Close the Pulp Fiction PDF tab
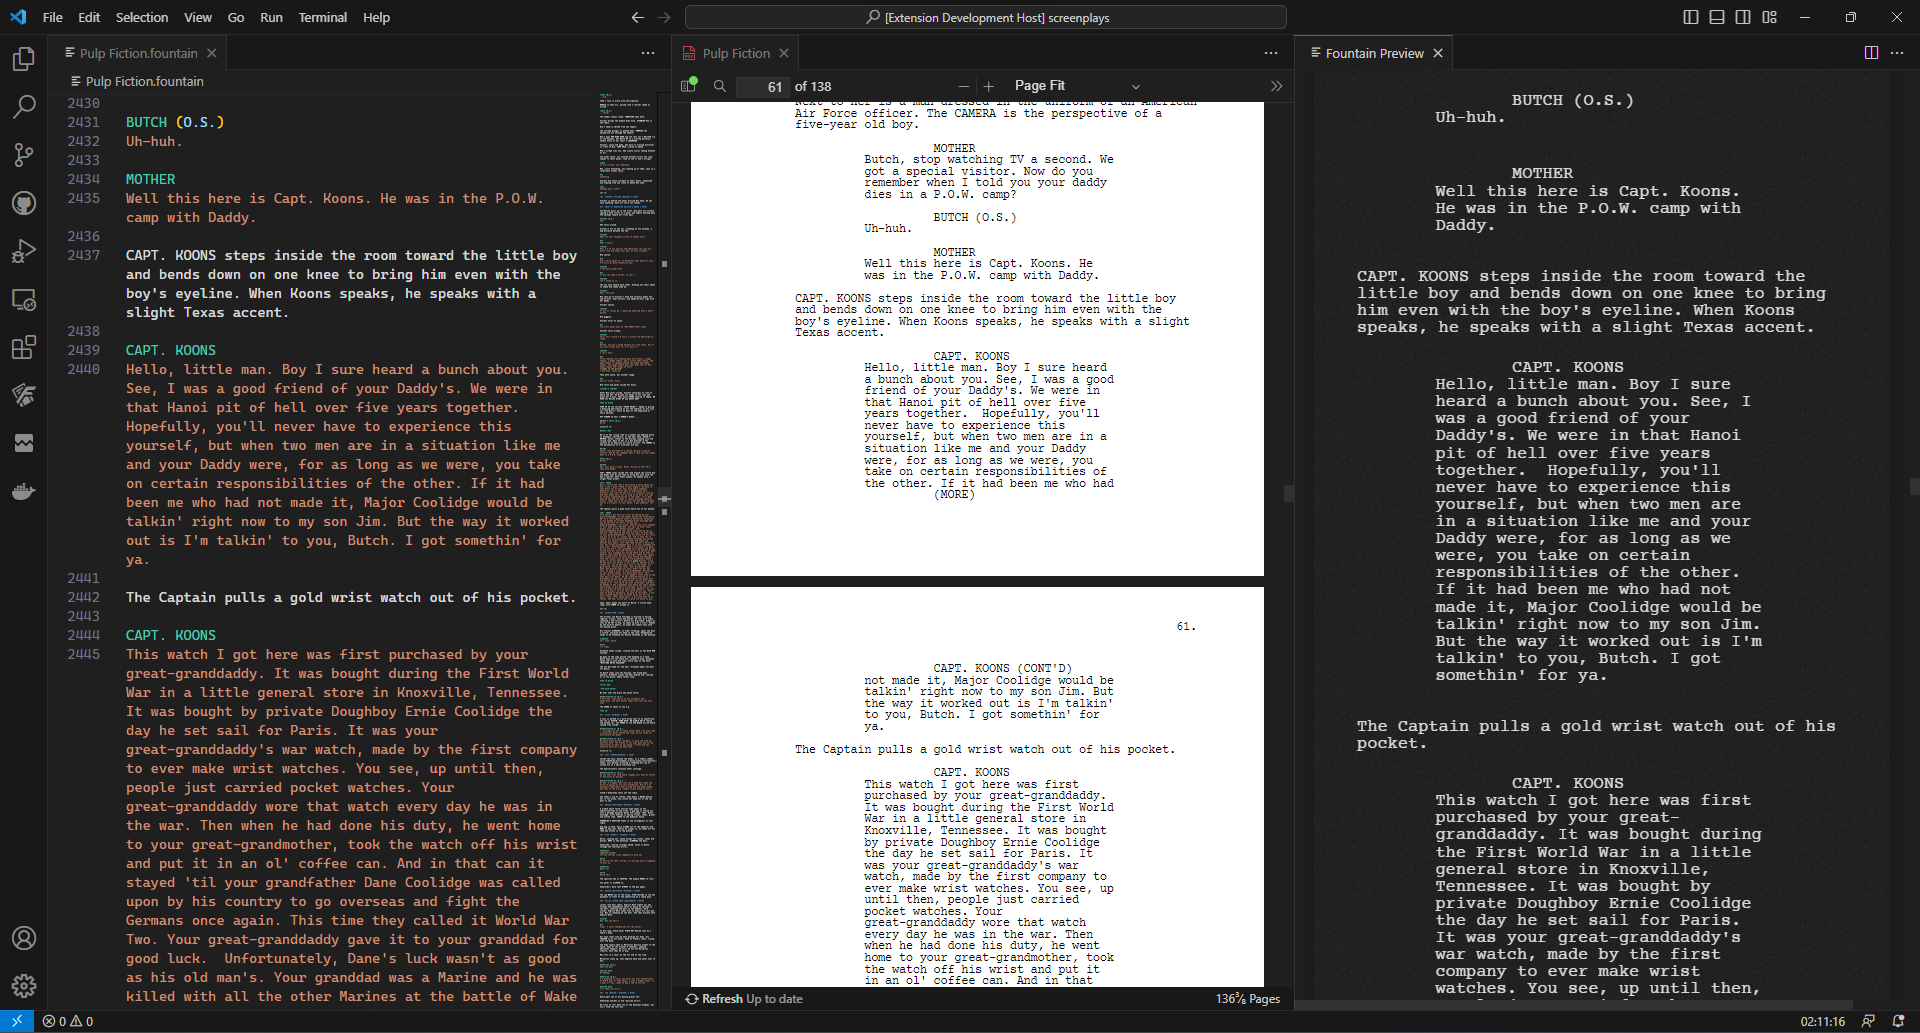The image size is (1920, 1033). point(784,53)
